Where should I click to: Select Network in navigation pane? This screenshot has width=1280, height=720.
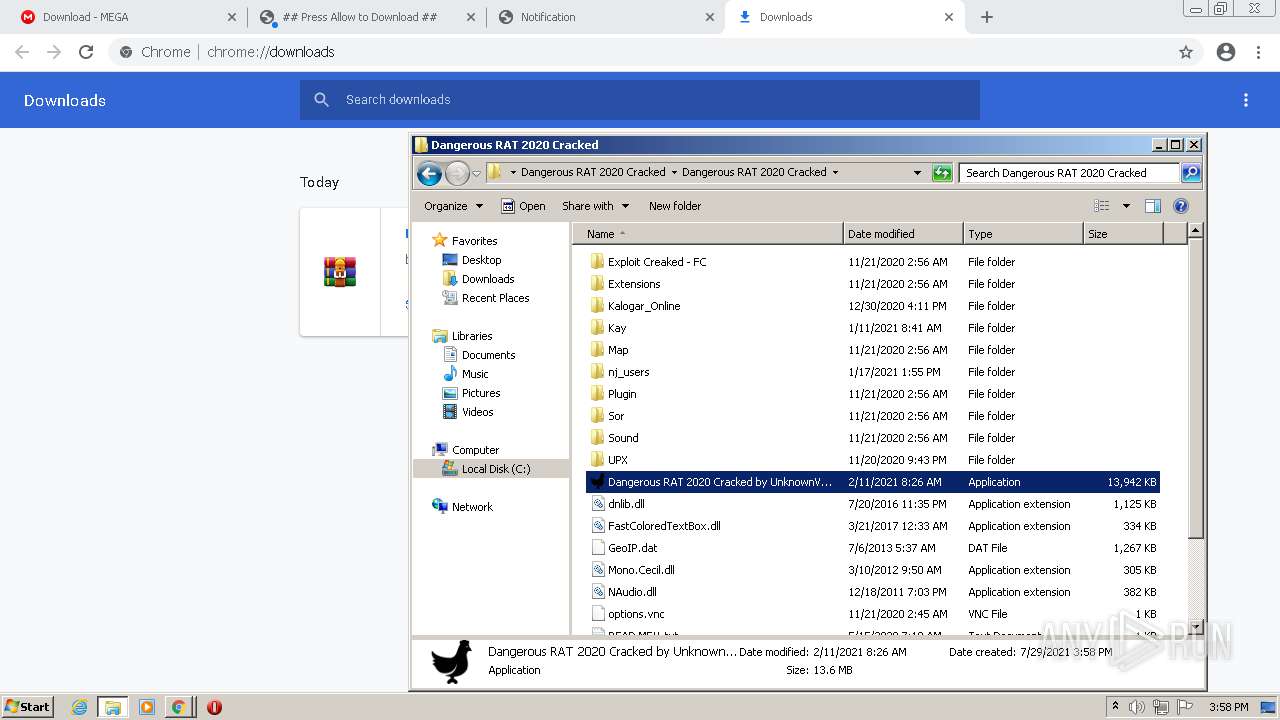(463, 507)
